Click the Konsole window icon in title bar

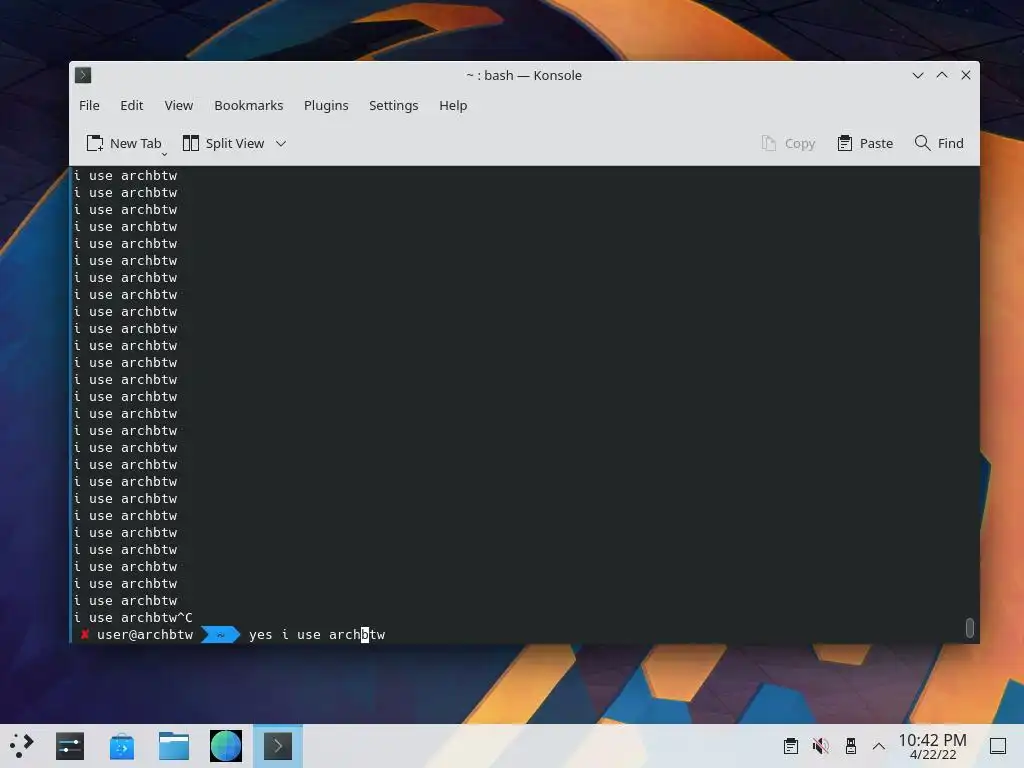83,75
